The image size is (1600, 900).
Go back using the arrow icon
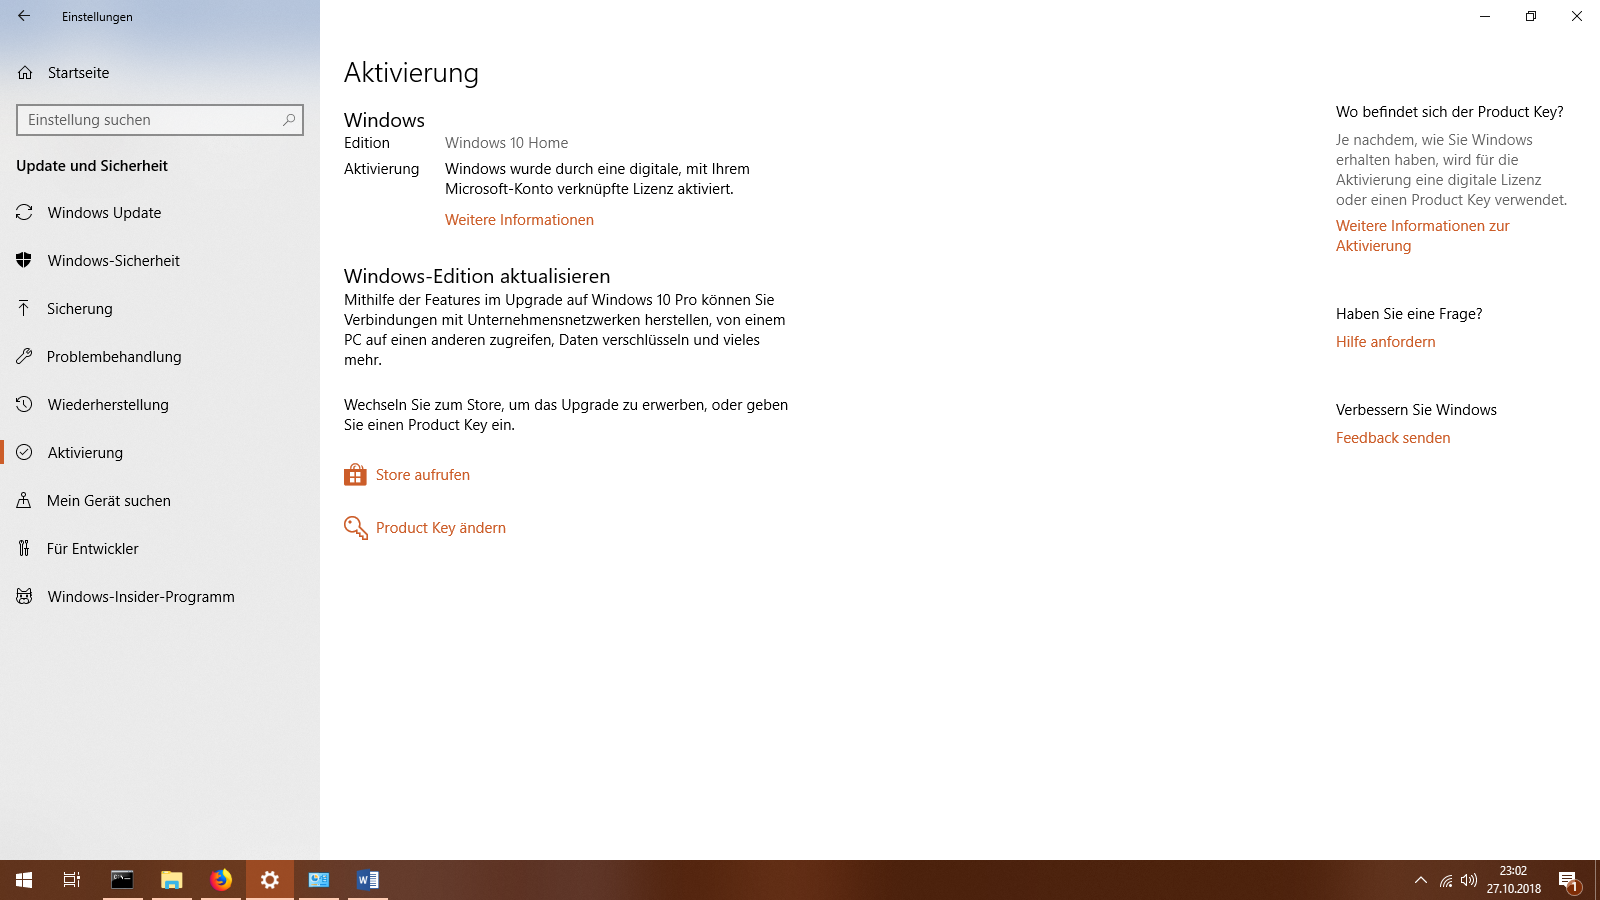tap(24, 16)
